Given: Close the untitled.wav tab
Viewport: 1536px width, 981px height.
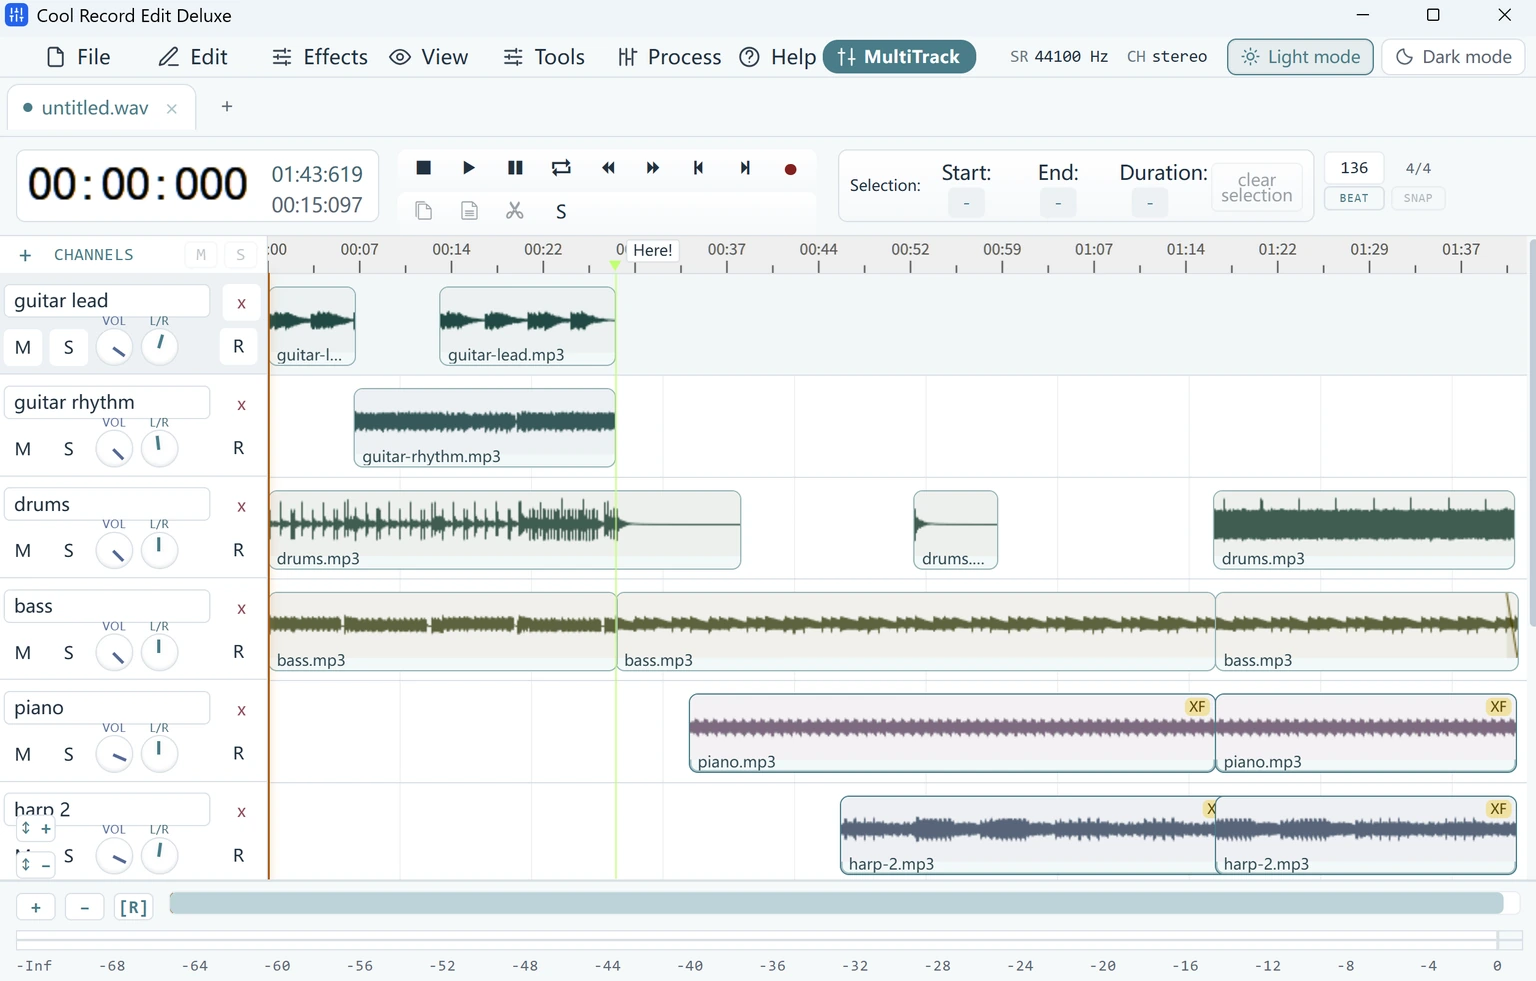Looking at the screenshot, I should [172, 109].
